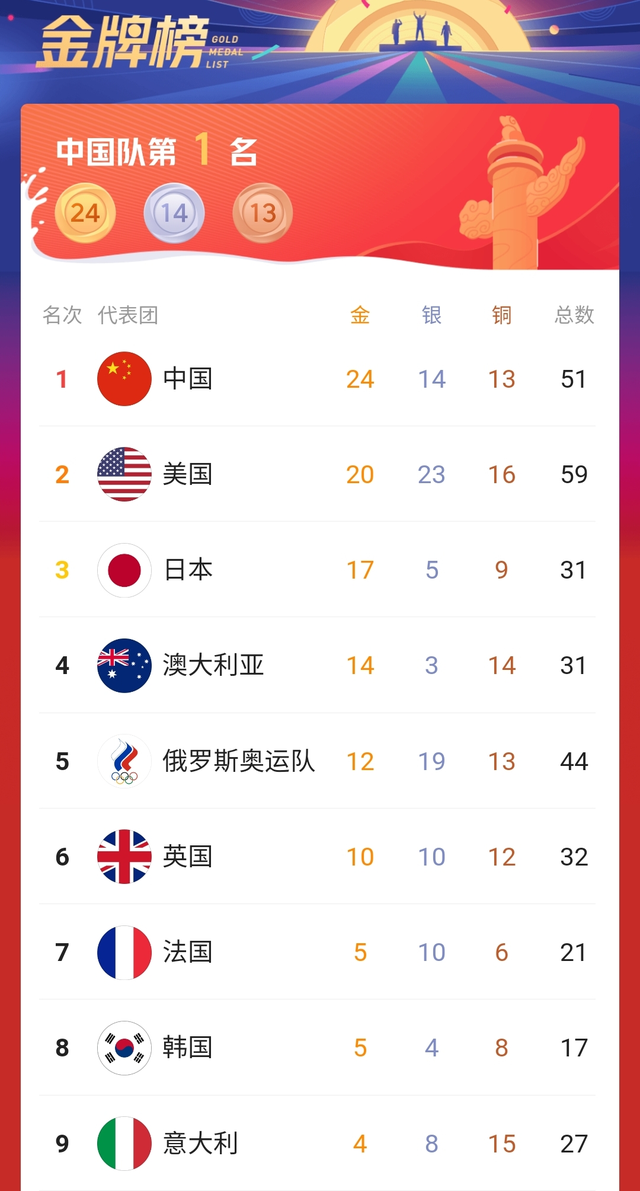Click the Italy flag icon
Screen dimensions: 640x1191
tap(124, 1143)
